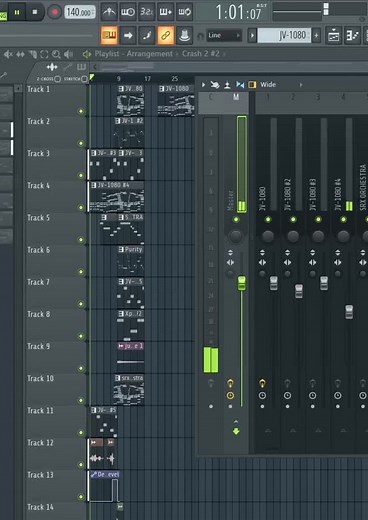Choose the playlist select tool
368x520 pixels.
coord(44,54)
